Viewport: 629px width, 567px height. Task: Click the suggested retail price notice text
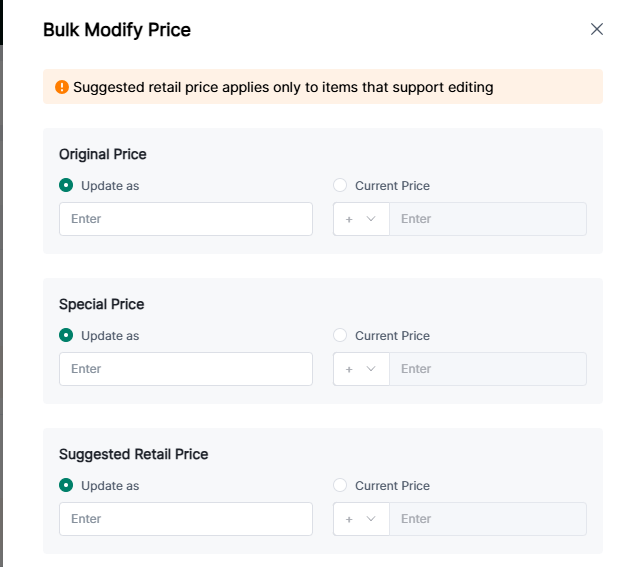[283, 87]
